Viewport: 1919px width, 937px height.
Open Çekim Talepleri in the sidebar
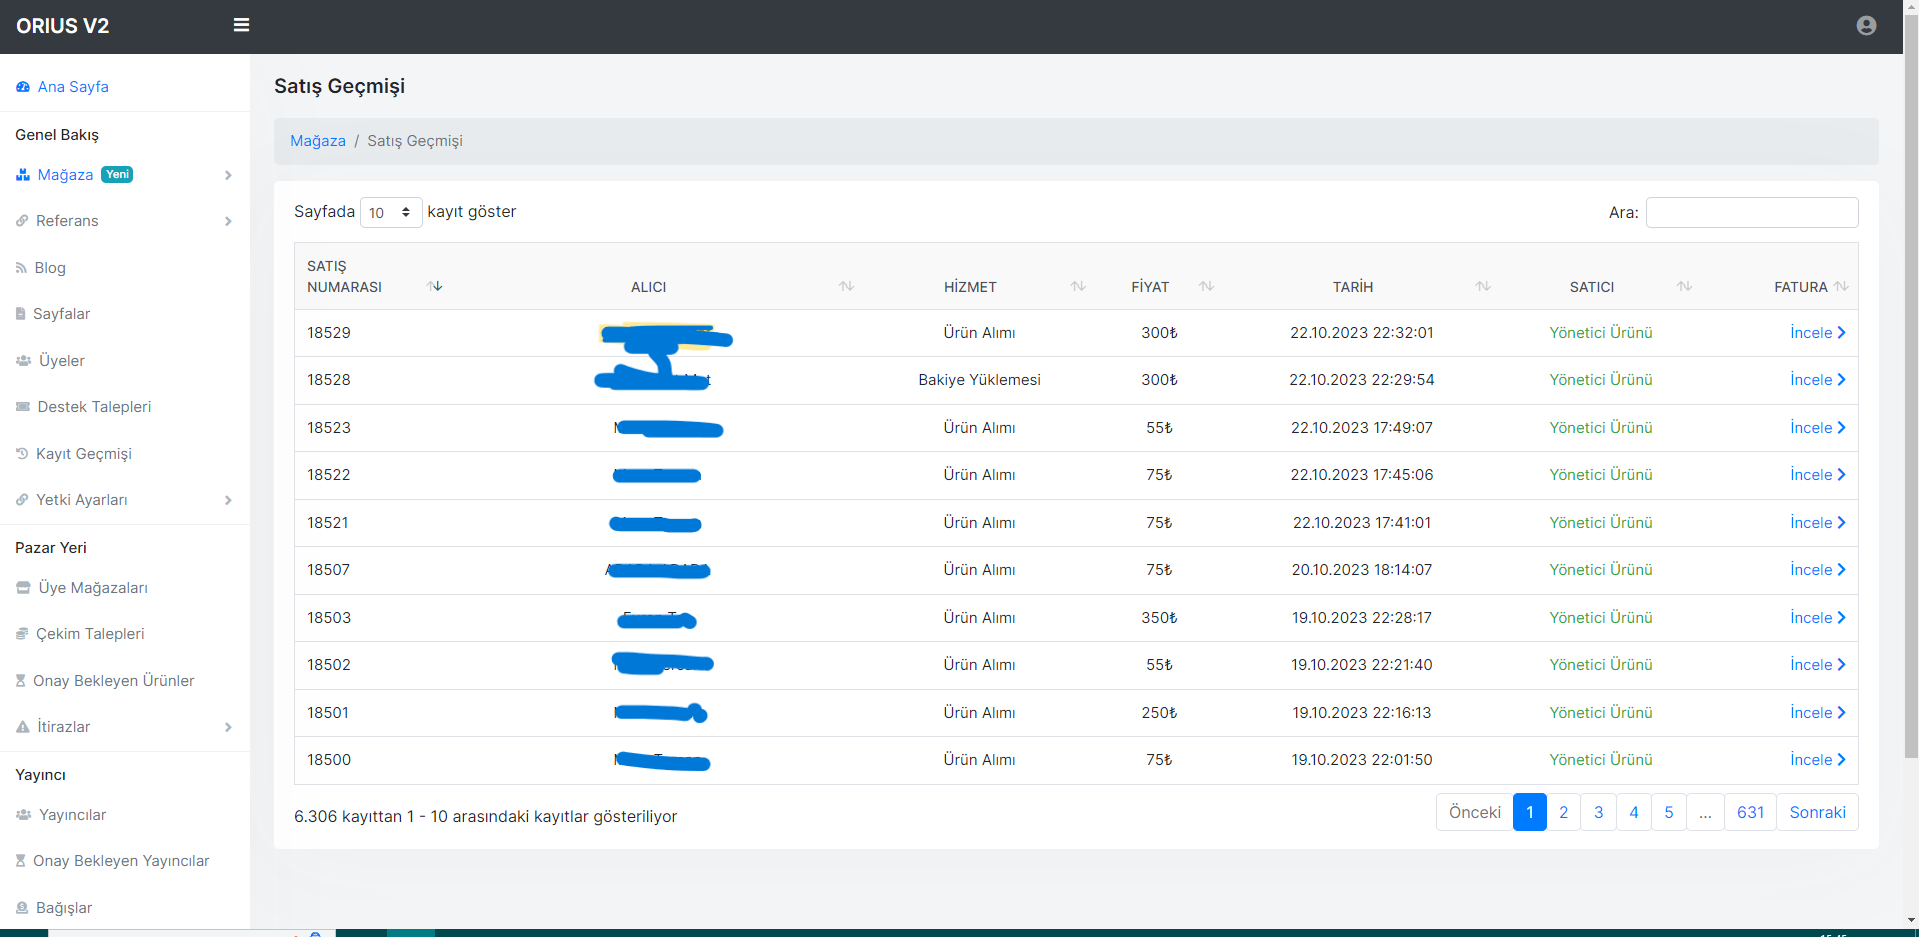[x=90, y=634]
